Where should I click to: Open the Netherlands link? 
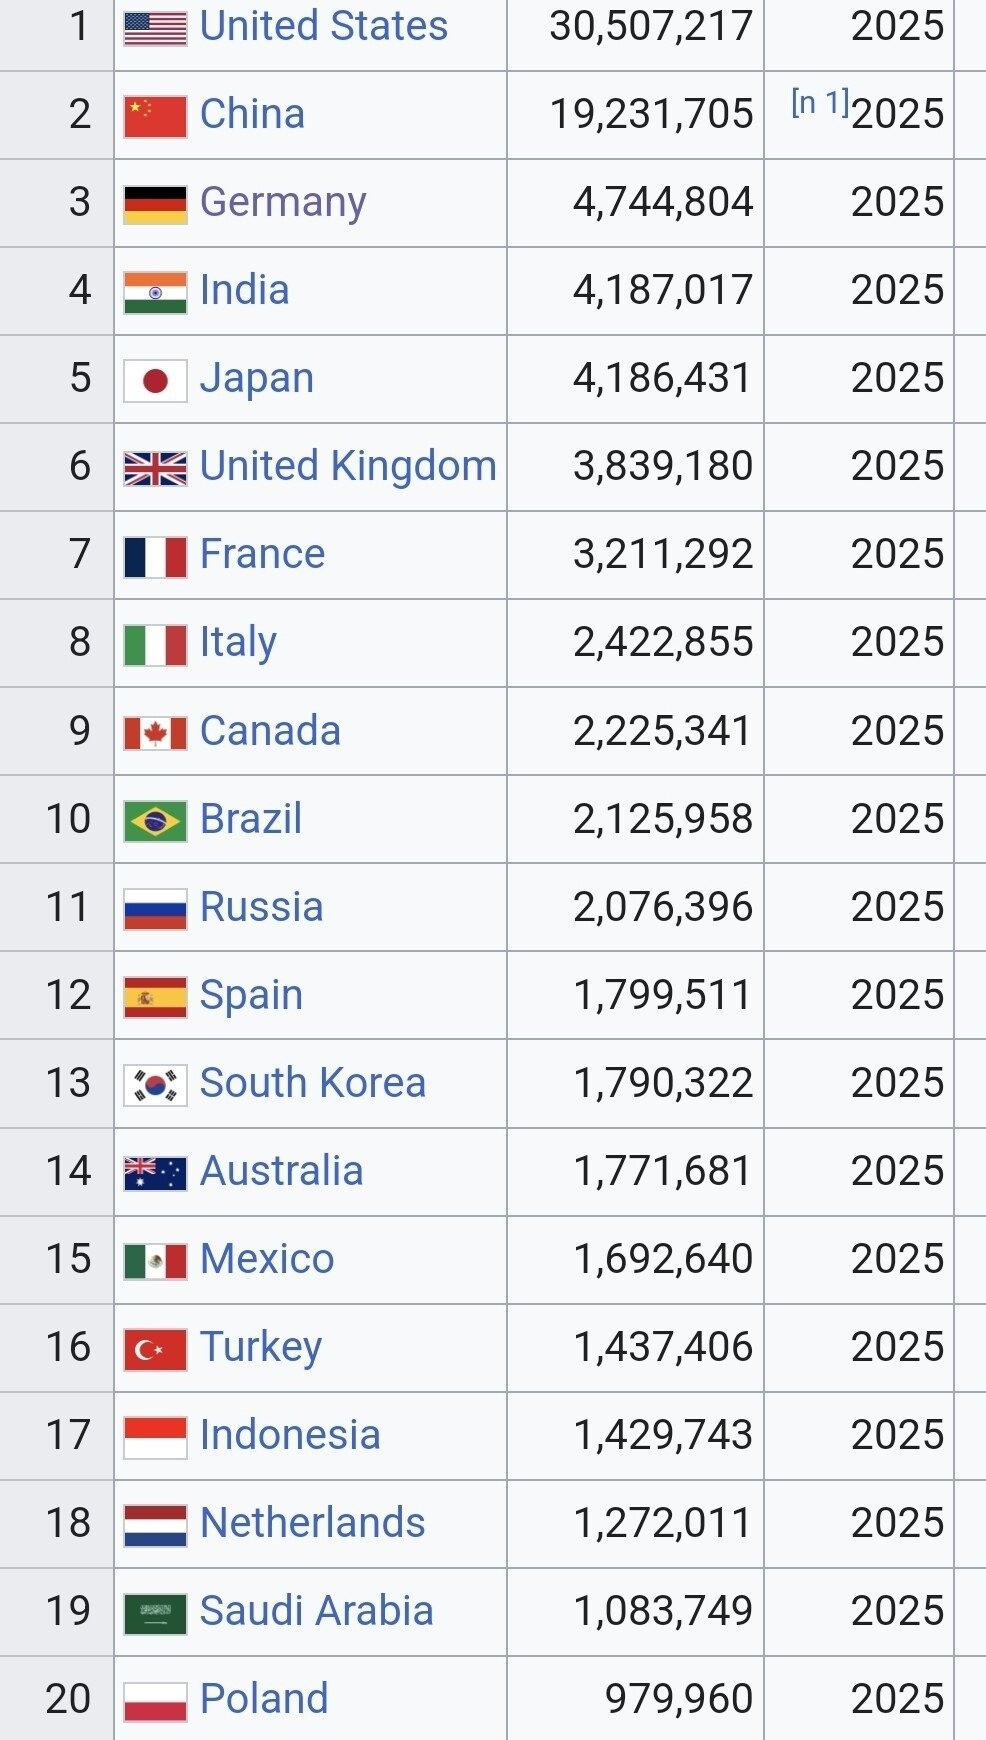(x=312, y=1523)
